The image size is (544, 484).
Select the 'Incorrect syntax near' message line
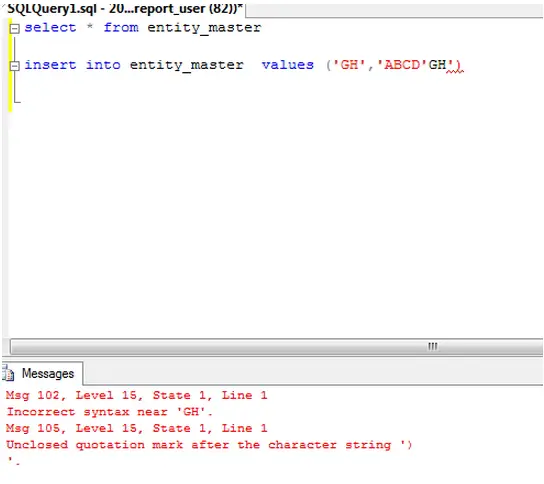point(109,412)
